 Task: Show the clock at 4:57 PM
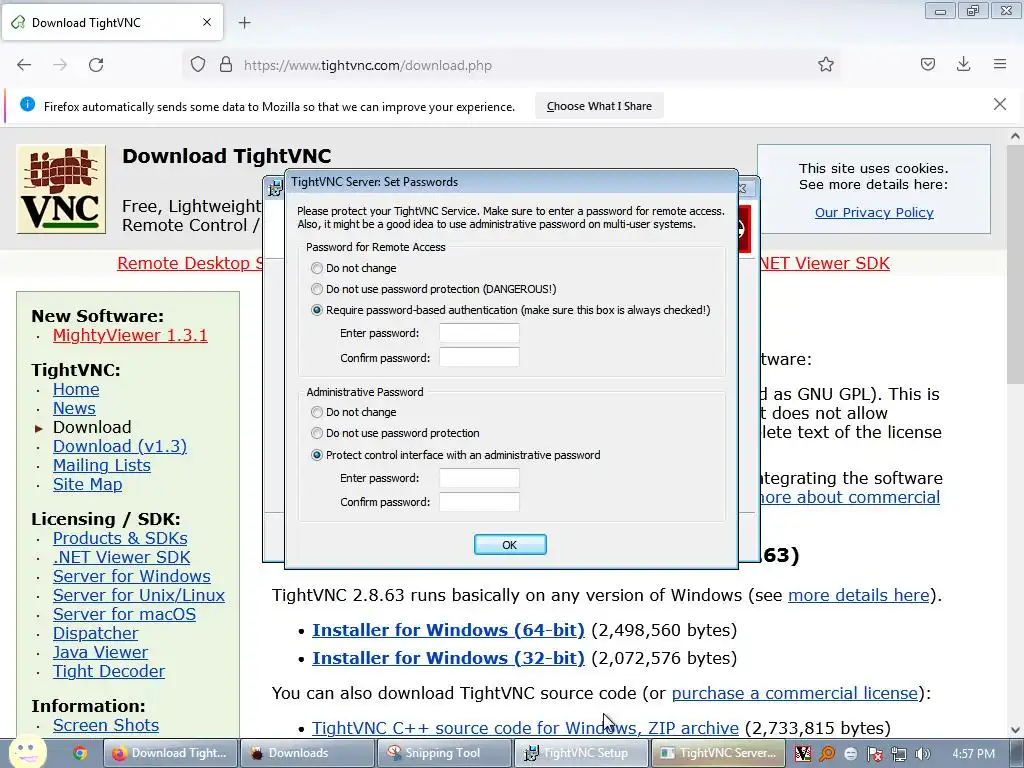click(x=974, y=754)
